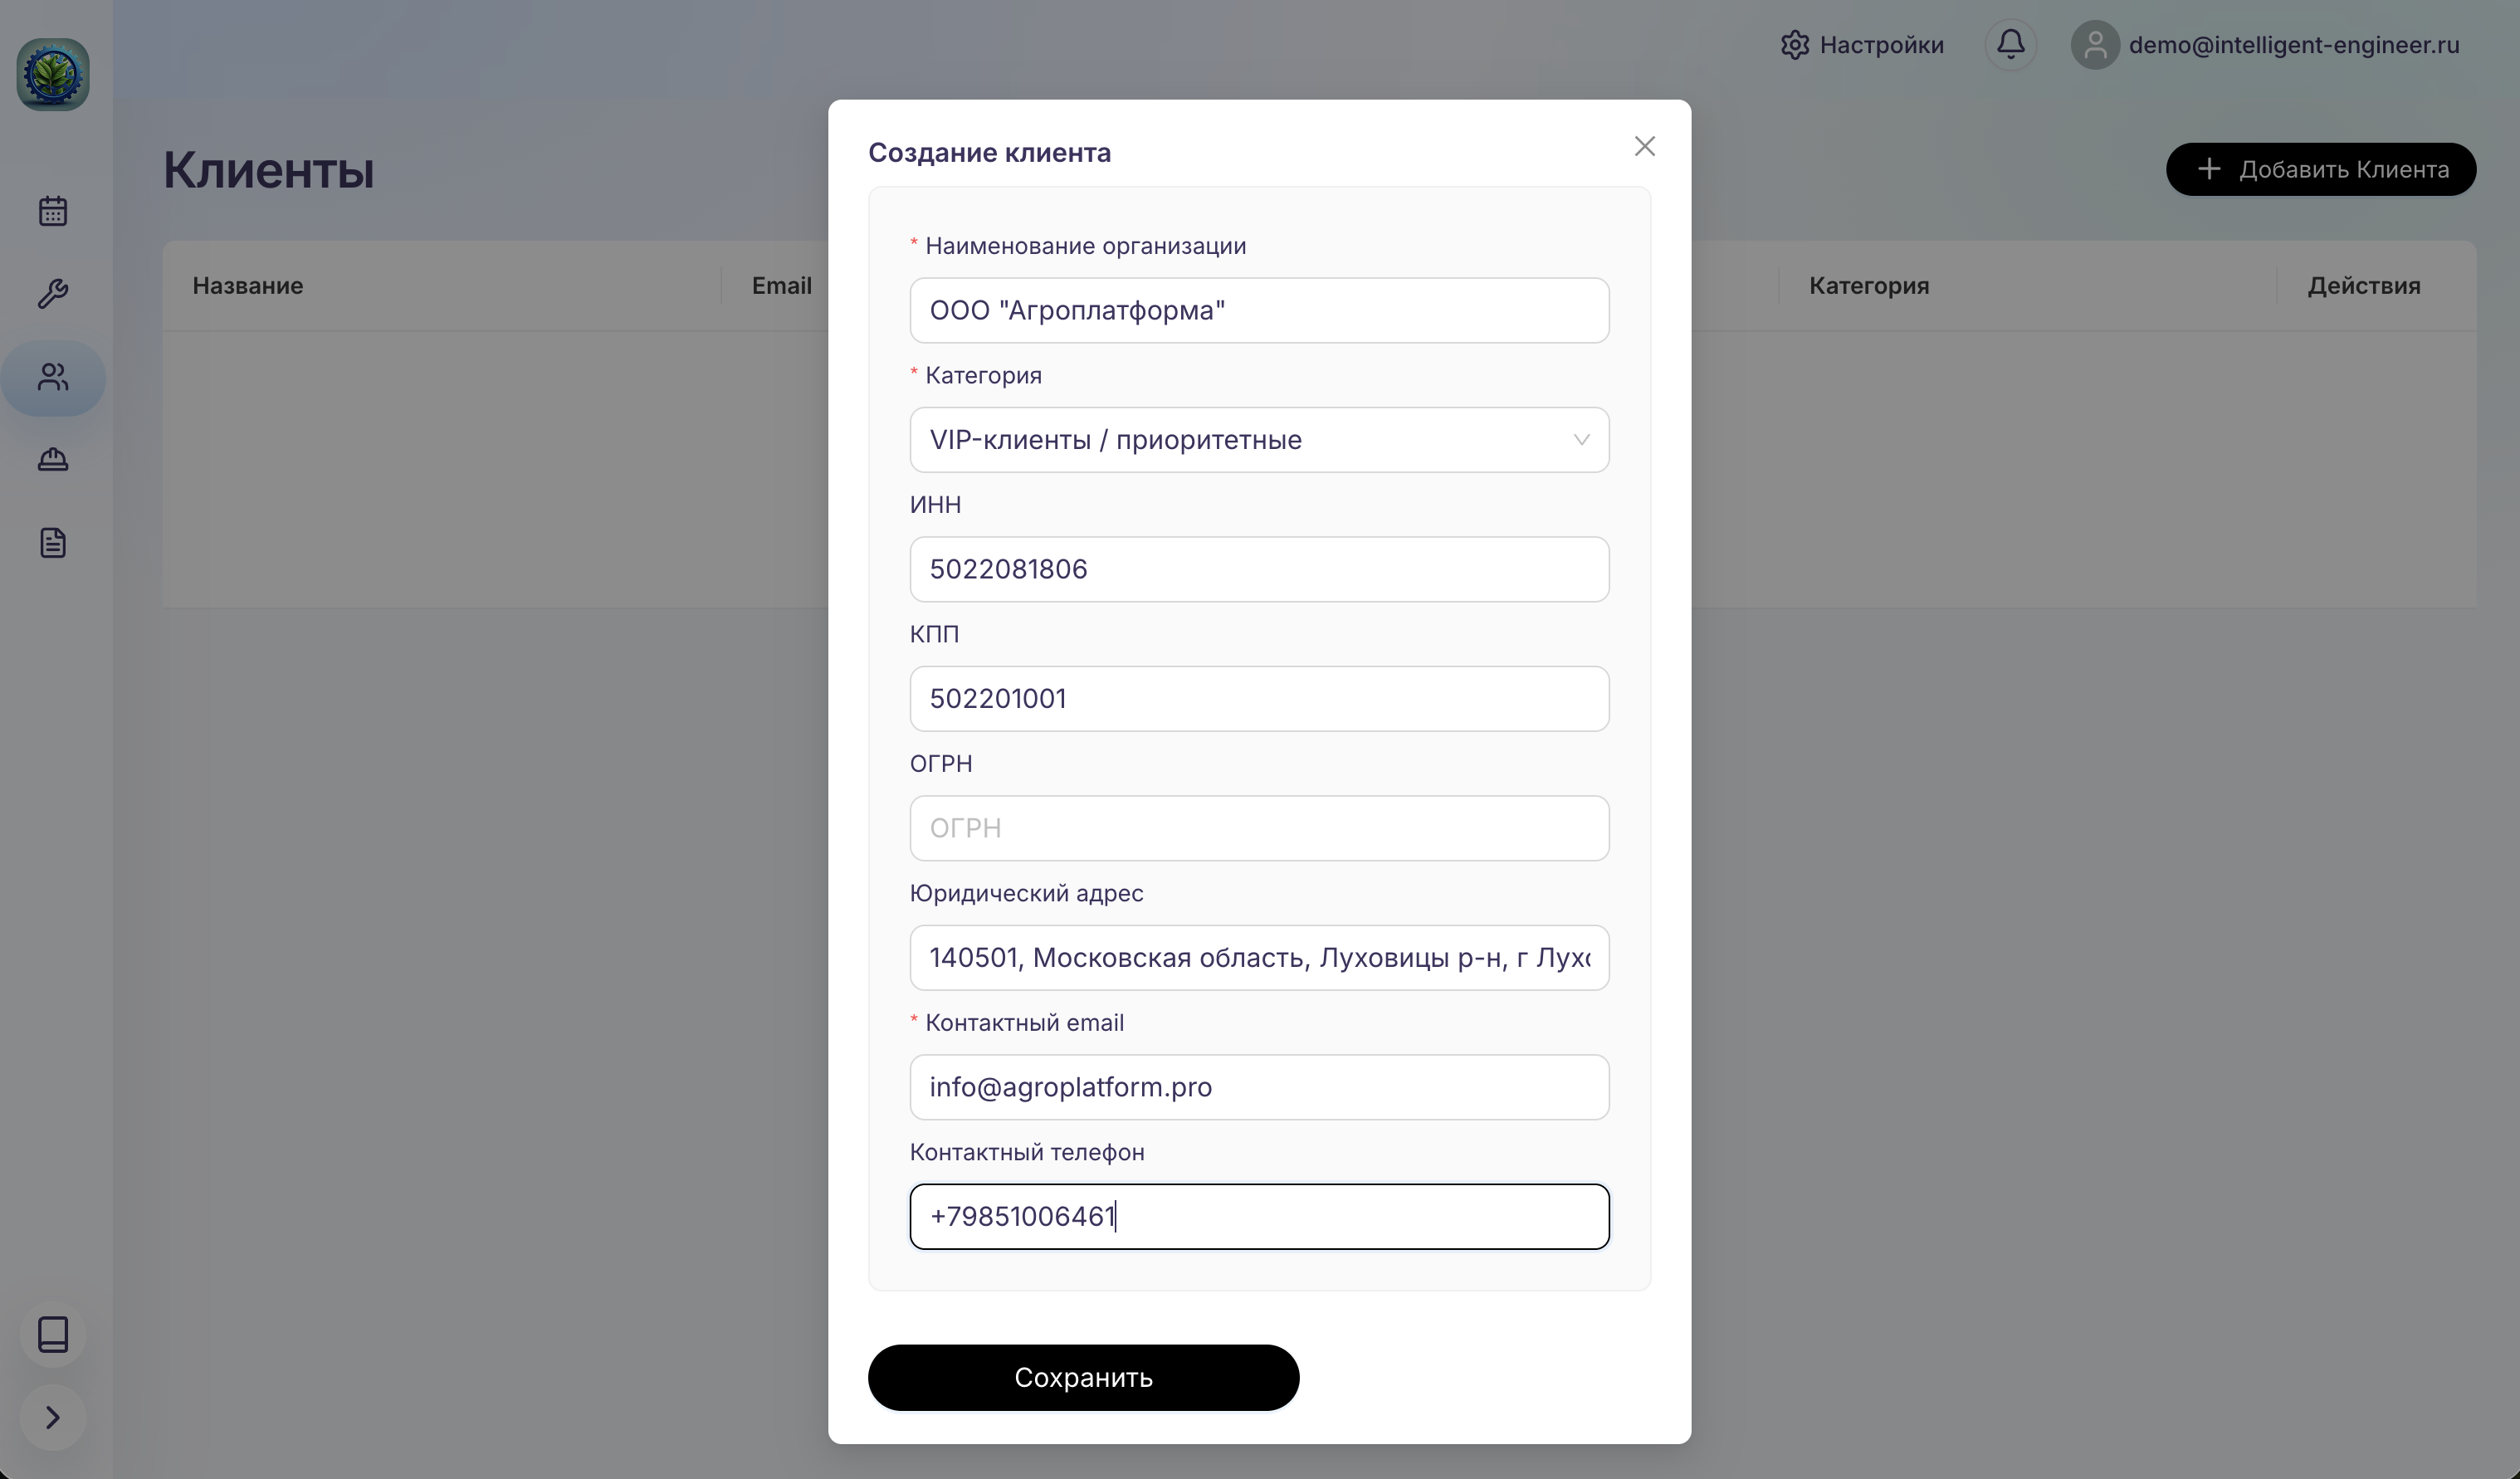The height and width of the screenshot is (1479, 2520).
Task: Click the Контактный email field
Action: pyautogui.click(x=1259, y=1087)
